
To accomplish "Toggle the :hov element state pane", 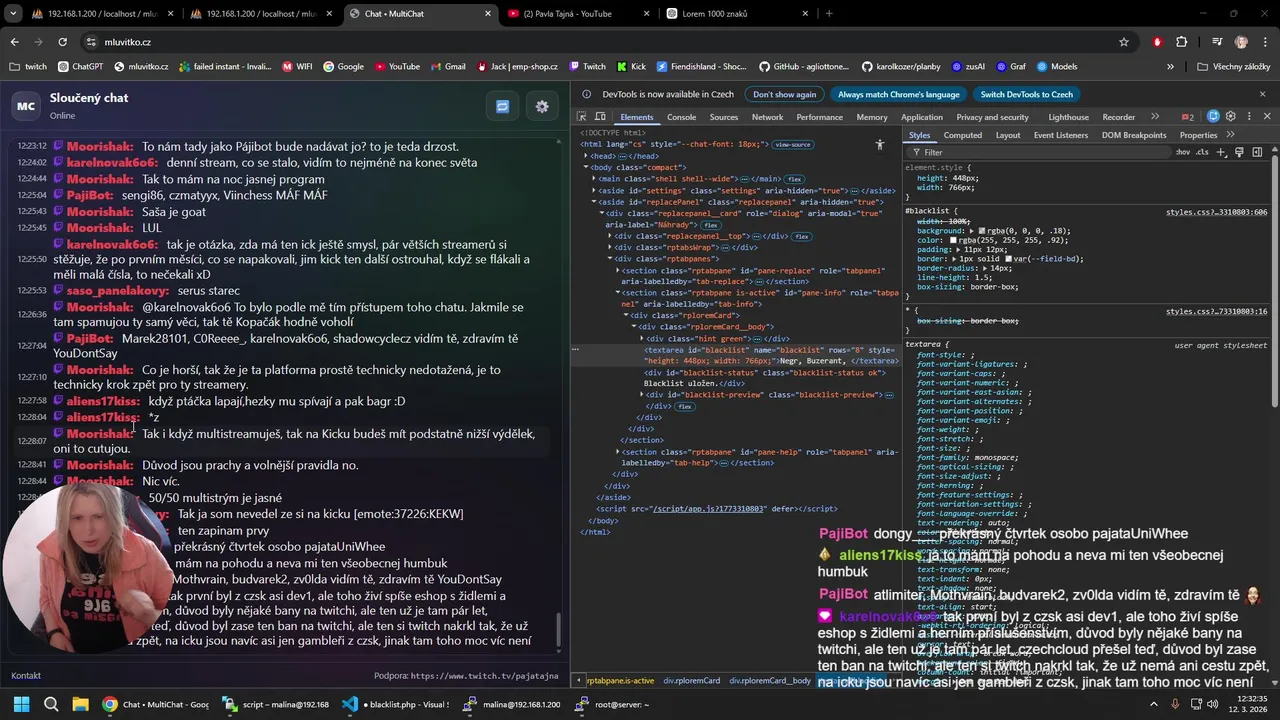I will pyautogui.click(x=1183, y=152).
